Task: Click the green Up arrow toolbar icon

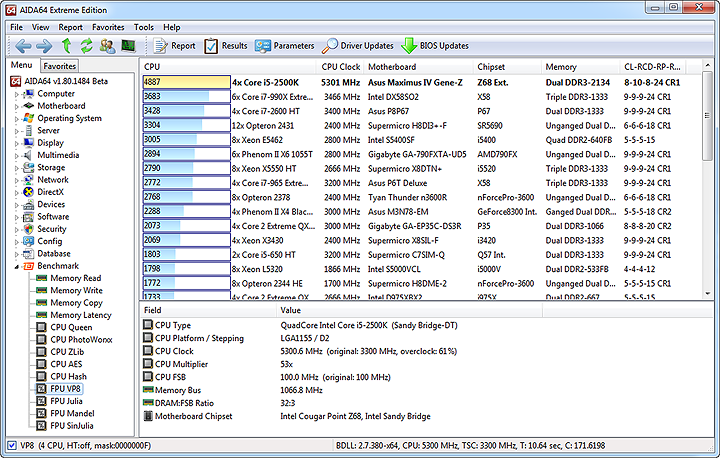Action: (67, 46)
